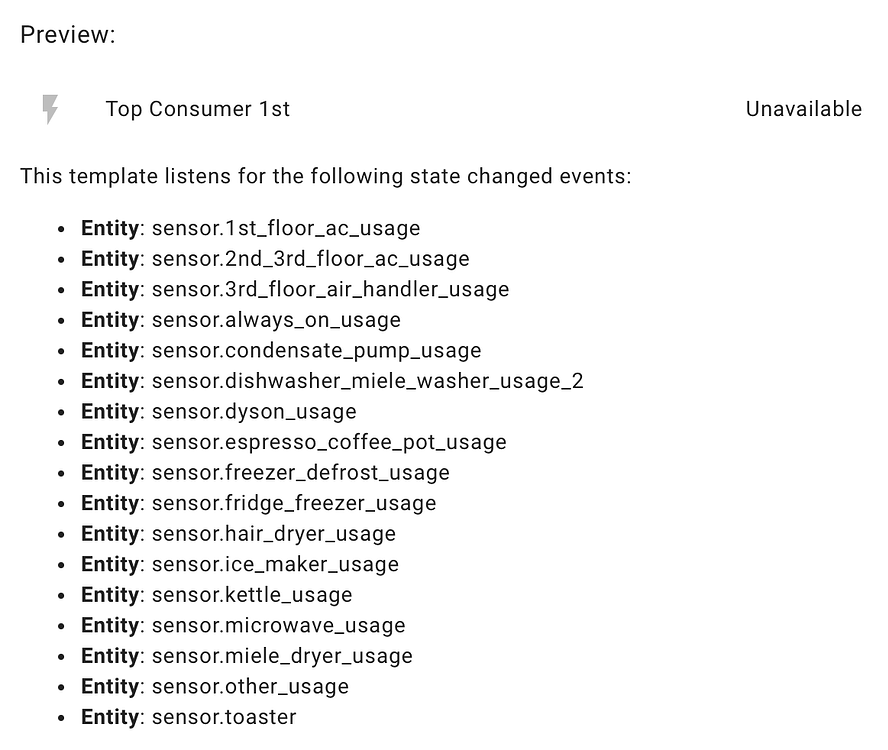The image size is (888, 750).
Task: Click sensor.microwave_usage in the entity list
Action: [x=242, y=625]
